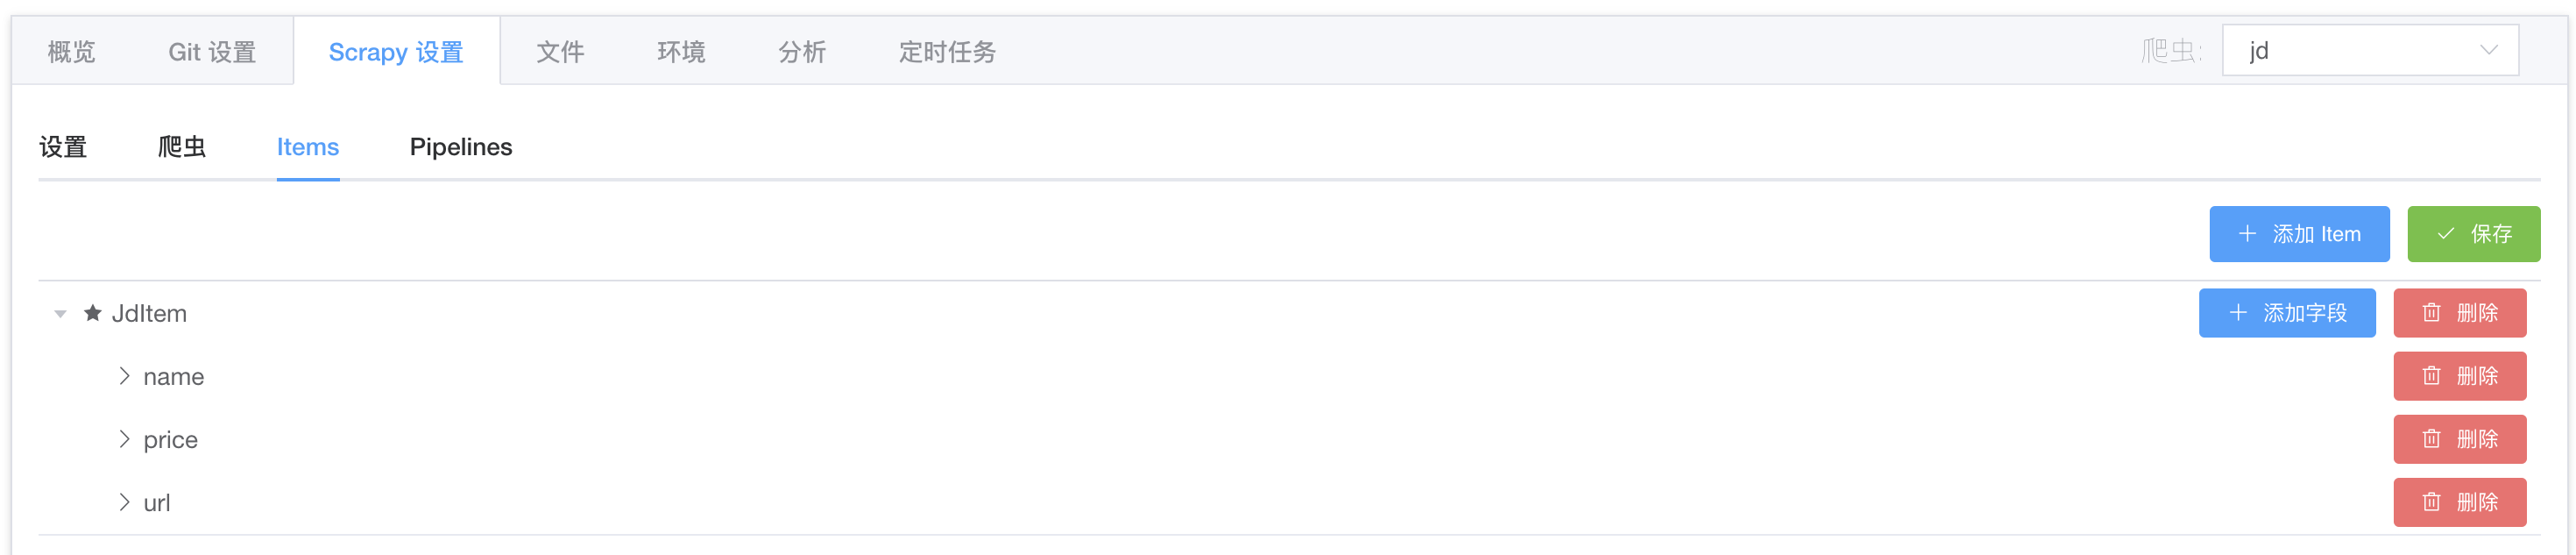Go to the 定时任务 tab
The height and width of the screenshot is (555, 2576).
click(x=946, y=52)
